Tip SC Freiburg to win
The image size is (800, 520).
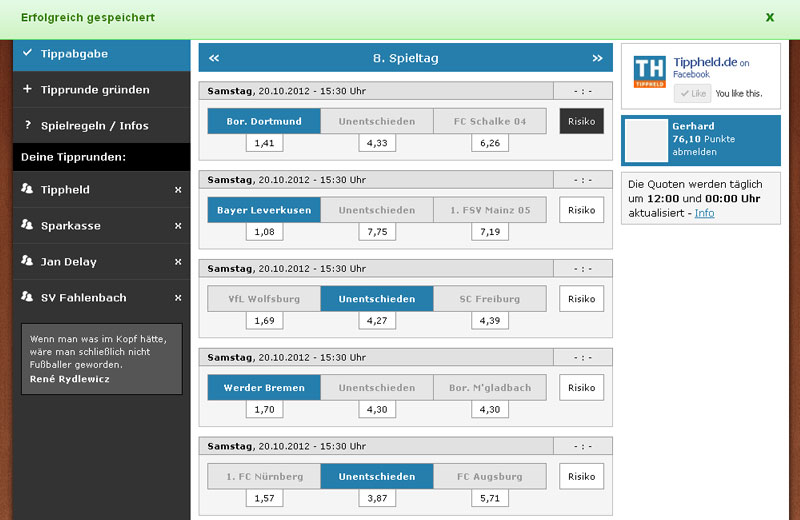click(490, 299)
